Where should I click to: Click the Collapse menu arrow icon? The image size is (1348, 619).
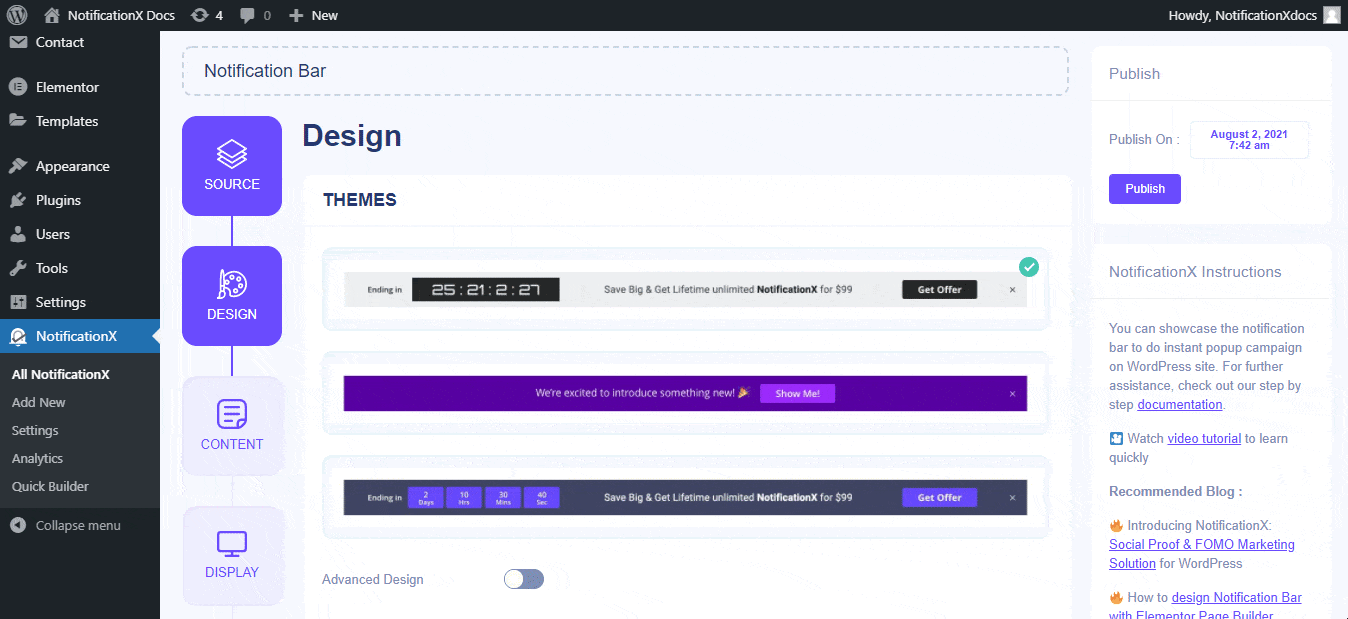18,525
